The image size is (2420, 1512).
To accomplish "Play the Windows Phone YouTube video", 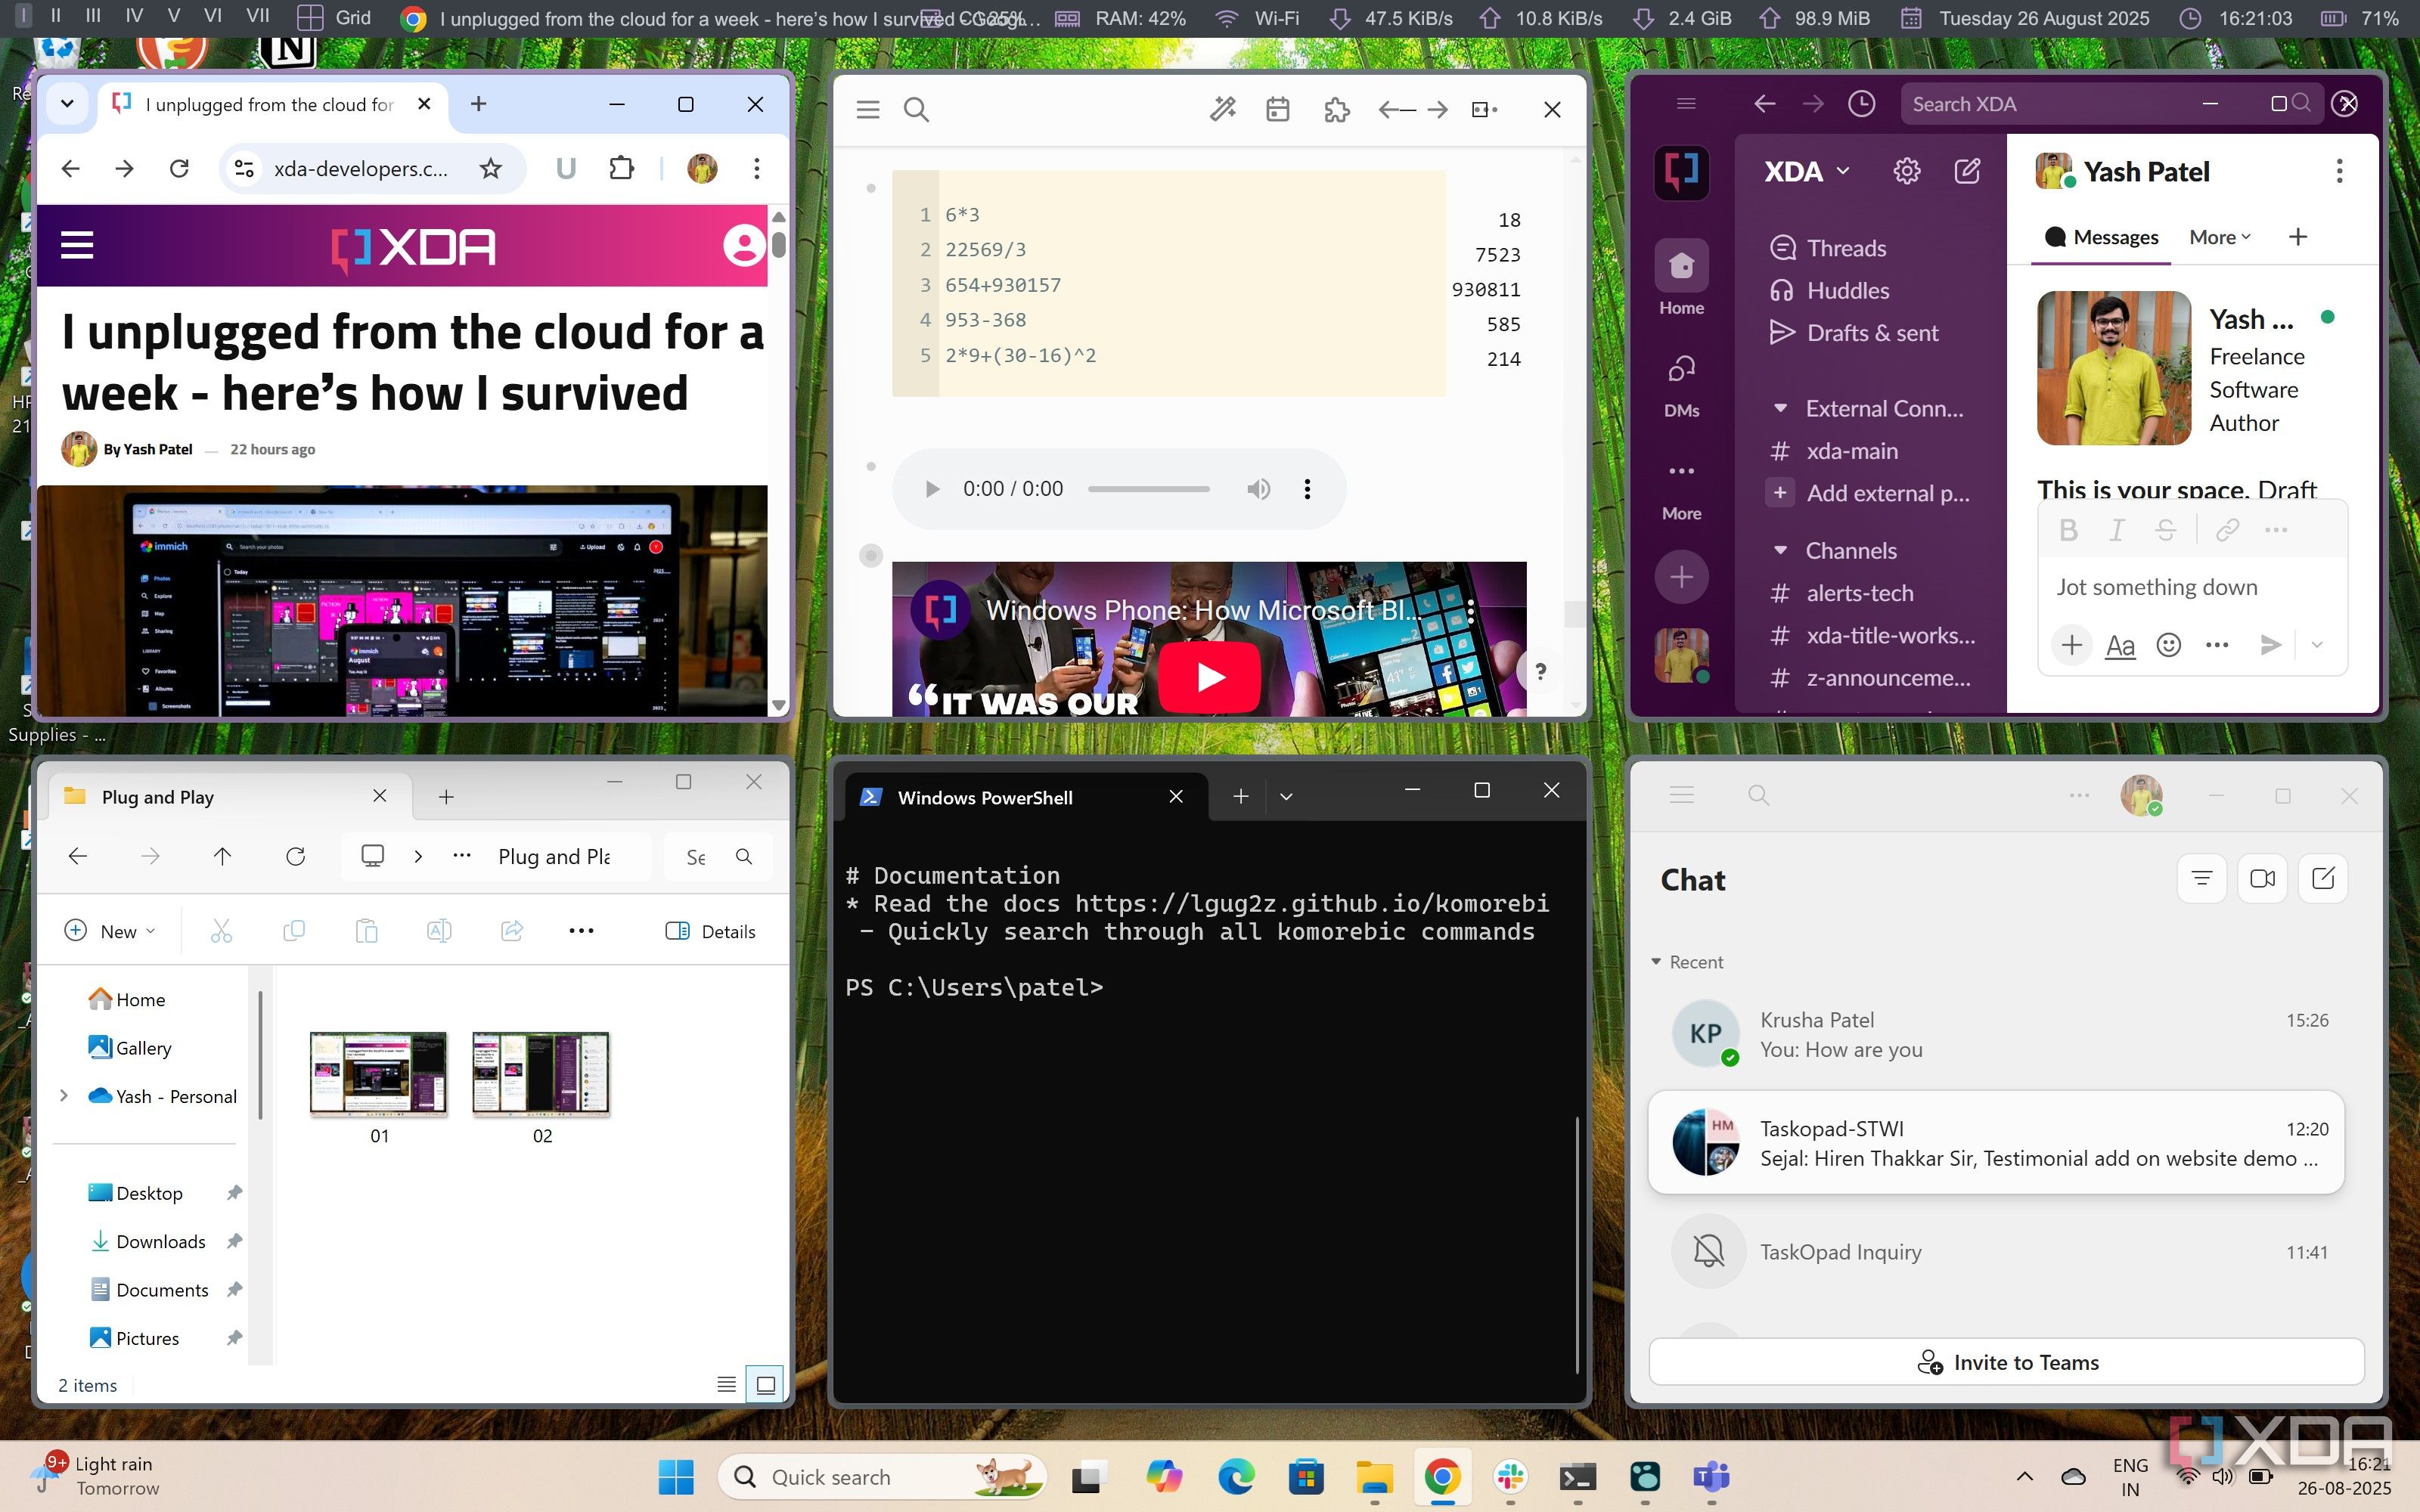I will [x=1209, y=677].
